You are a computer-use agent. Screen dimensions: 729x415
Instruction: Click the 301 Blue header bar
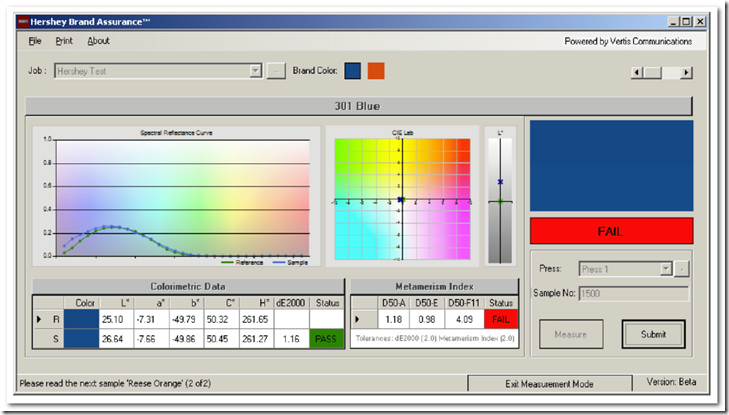tap(358, 106)
